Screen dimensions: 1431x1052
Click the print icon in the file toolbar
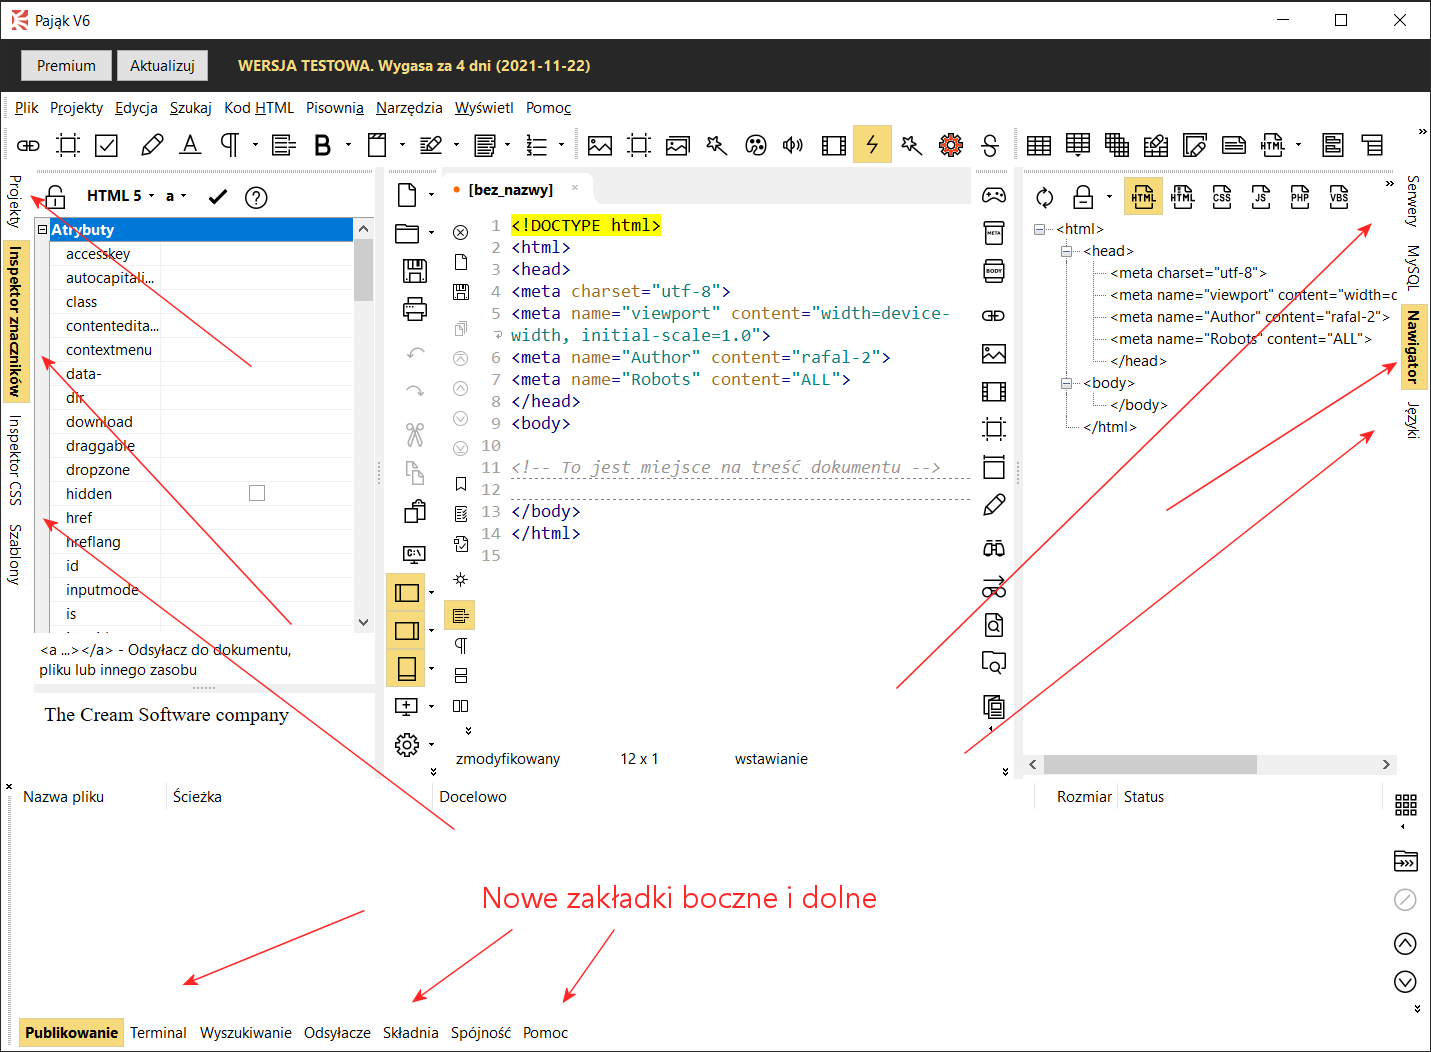click(x=414, y=309)
